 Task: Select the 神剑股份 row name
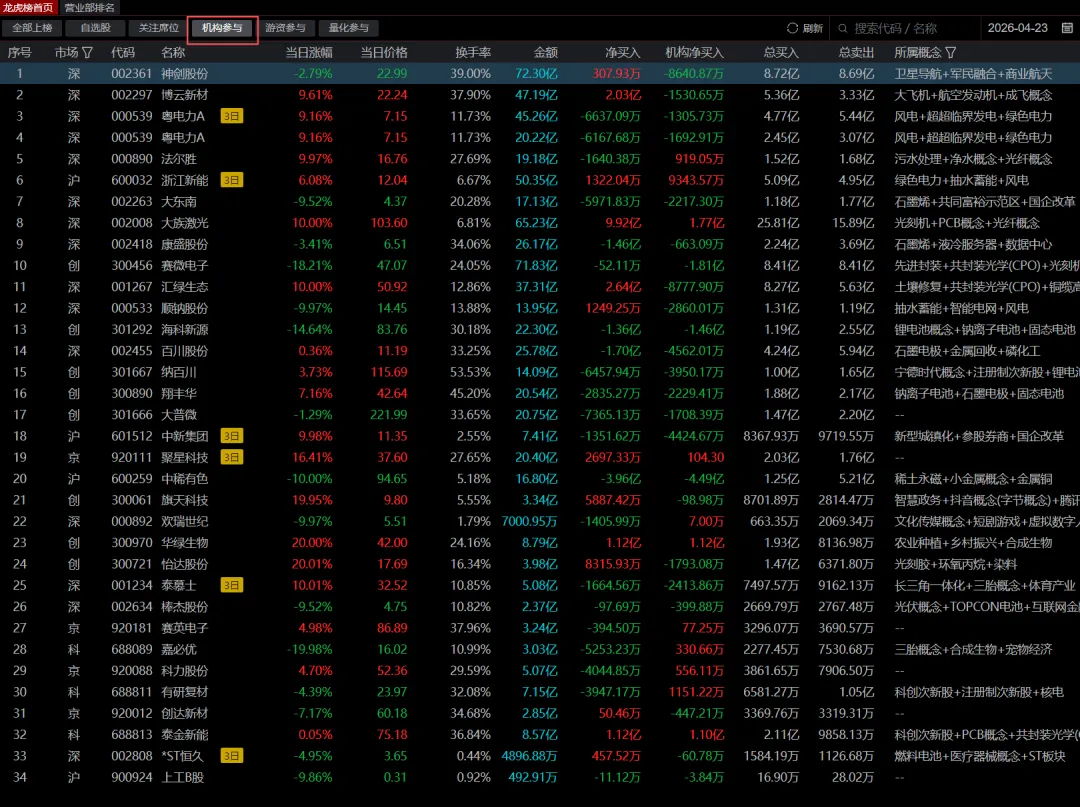click(185, 74)
